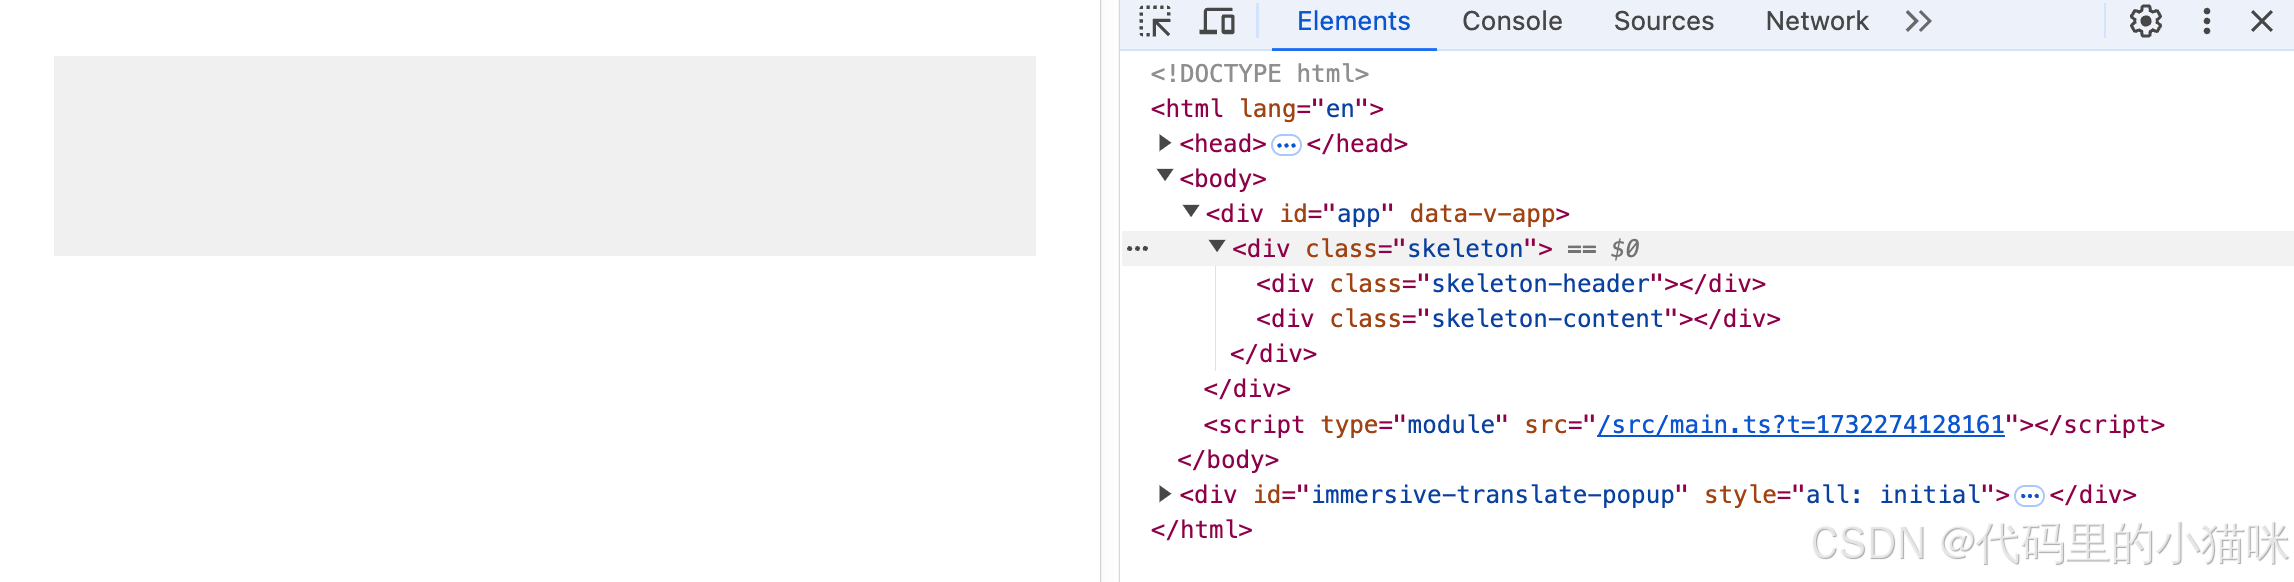Select the <!DOCTYPE html> line
Image resolution: width=2294 pixels, height=582 pixels.
1259,74
